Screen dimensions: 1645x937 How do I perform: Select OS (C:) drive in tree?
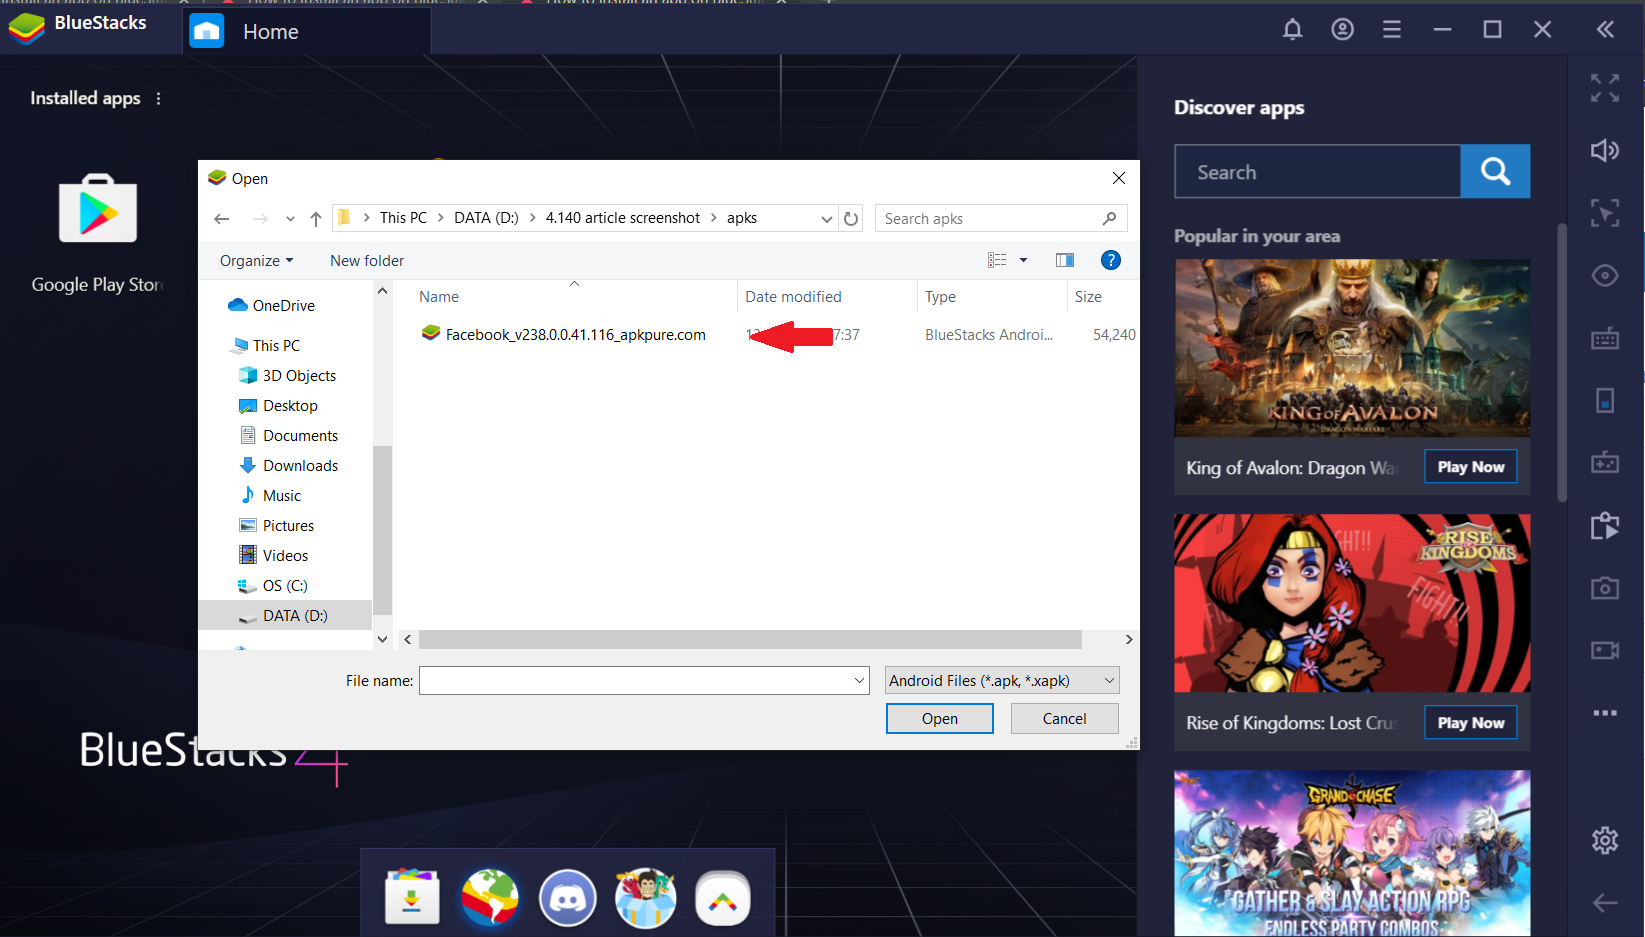pos(273,586)
